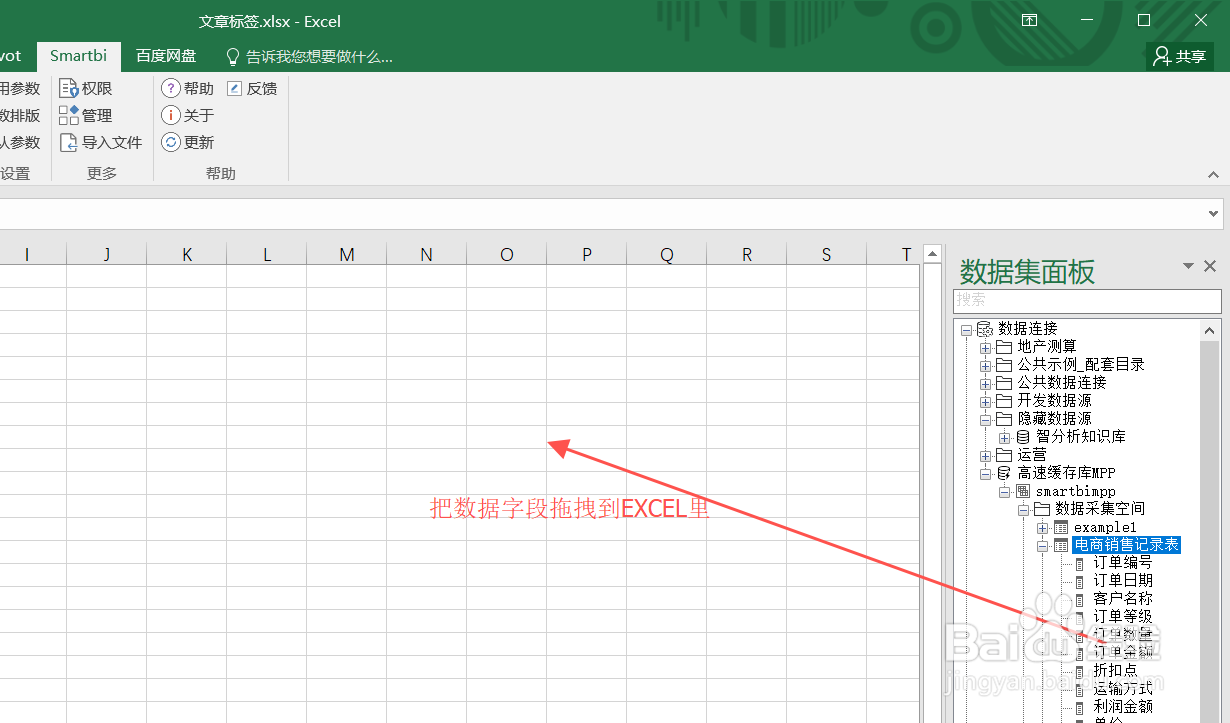Select column header J
The height and width of the screenshot is (723, 1230).
tap(107, 255)
